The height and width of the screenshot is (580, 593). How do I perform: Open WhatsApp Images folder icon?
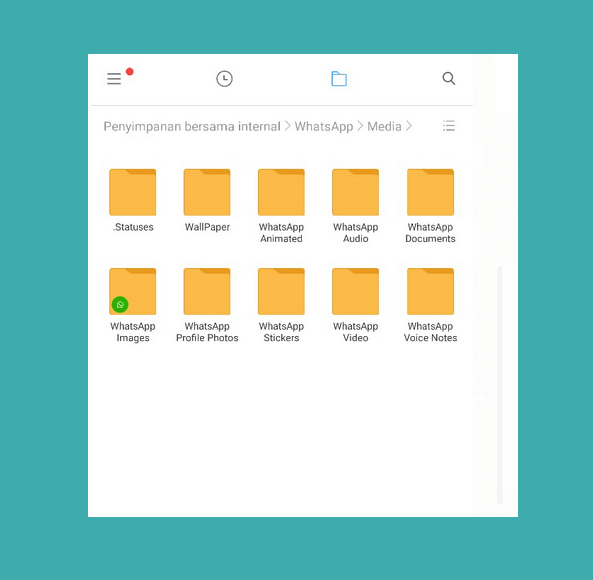pos(133,291)
